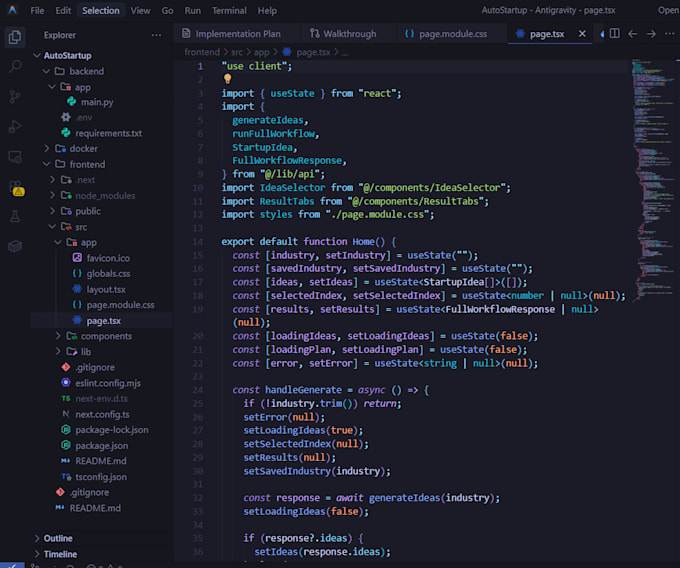
Task: Open the Terminal menu
Action: point(229,10)
